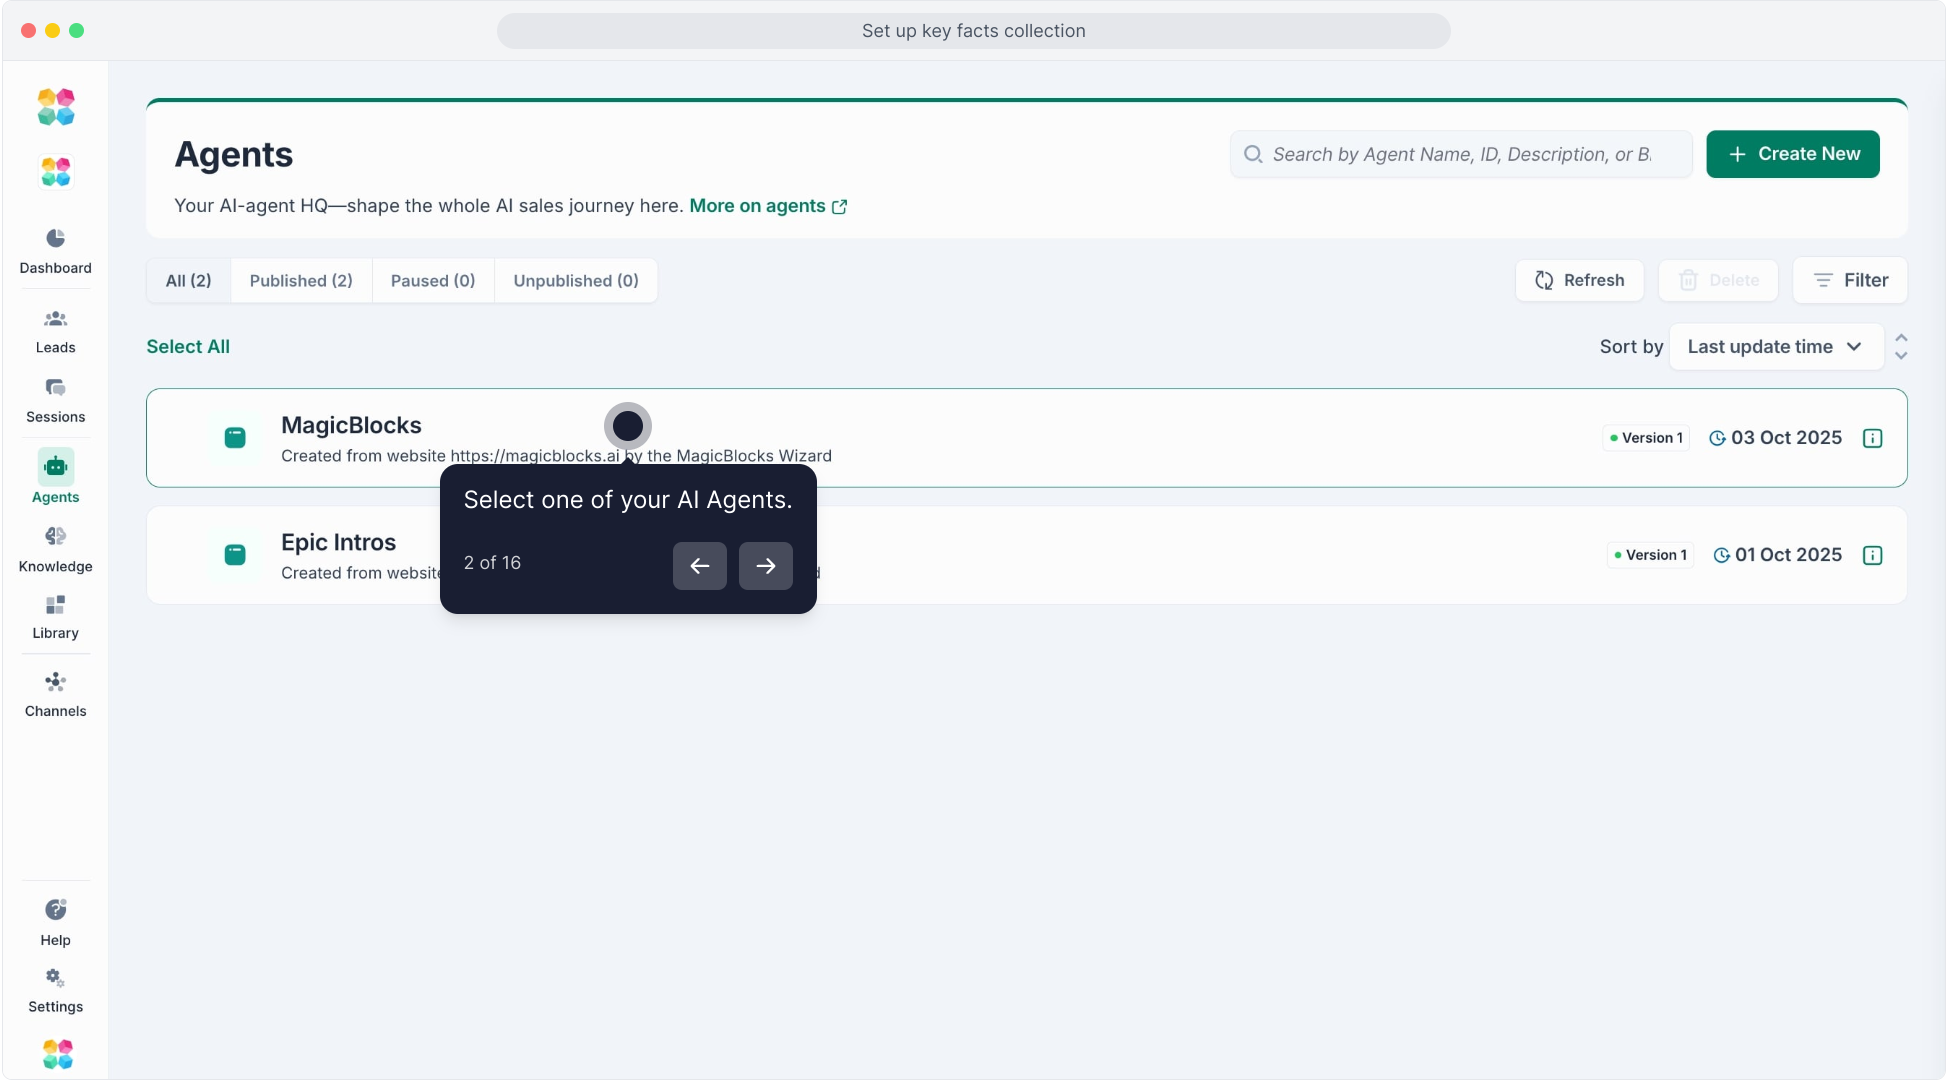Toggle sort order arrows
Viewport: 1948px width, 1080px height.
click(x=1900, y=347)
